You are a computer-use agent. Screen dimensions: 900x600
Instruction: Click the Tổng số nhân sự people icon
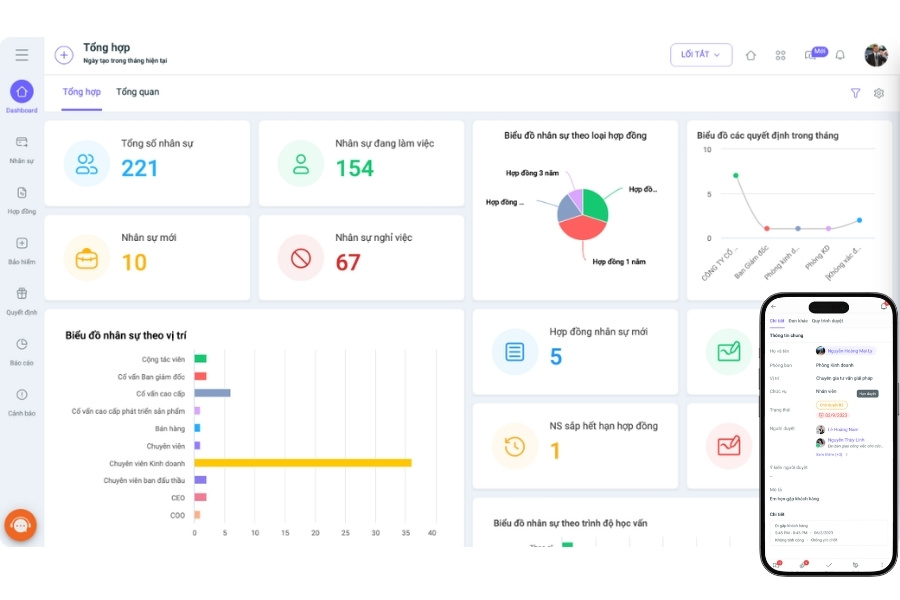(87, 164)
